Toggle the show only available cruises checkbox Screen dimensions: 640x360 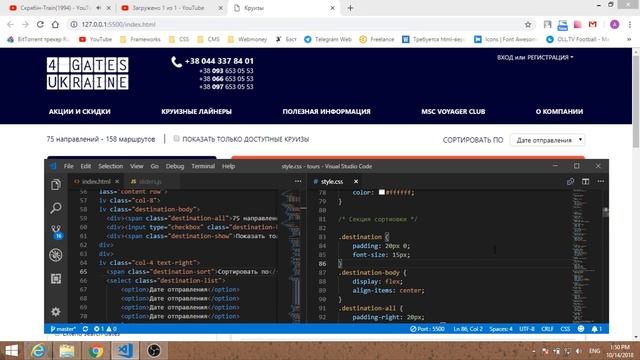pyautogui.click(x=176, y=139)
